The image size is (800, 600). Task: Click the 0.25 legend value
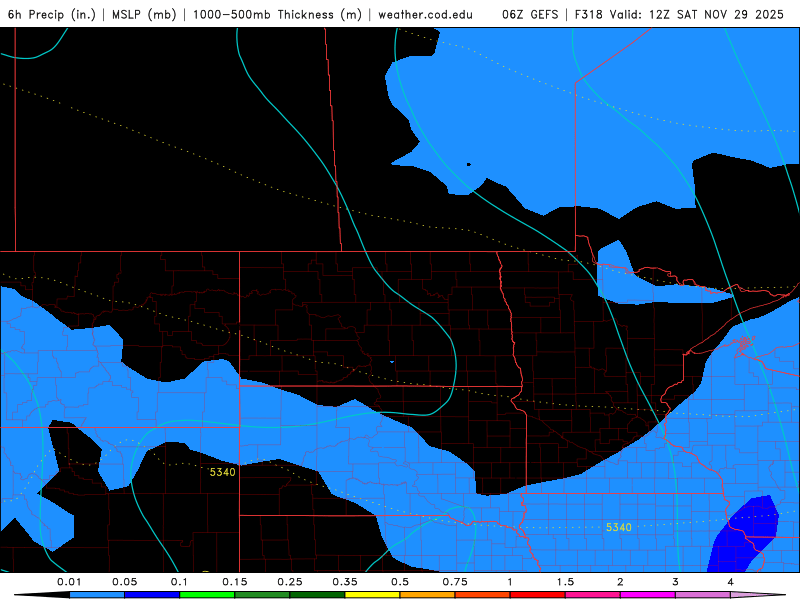pyautogui.click(x=290, y=582)
